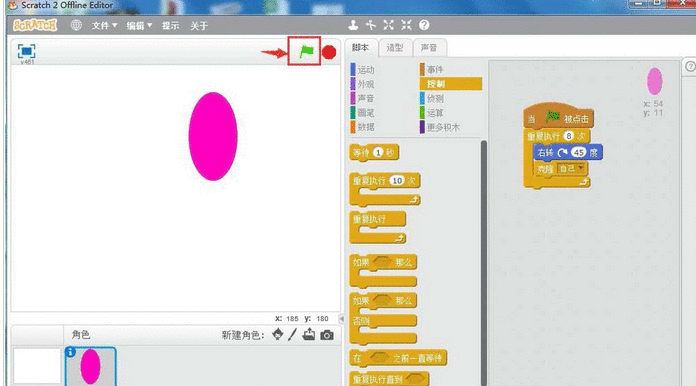Edit the 45 degree value in turn block
This screenshot has height=386, width=696.
[x=578, y=152]
